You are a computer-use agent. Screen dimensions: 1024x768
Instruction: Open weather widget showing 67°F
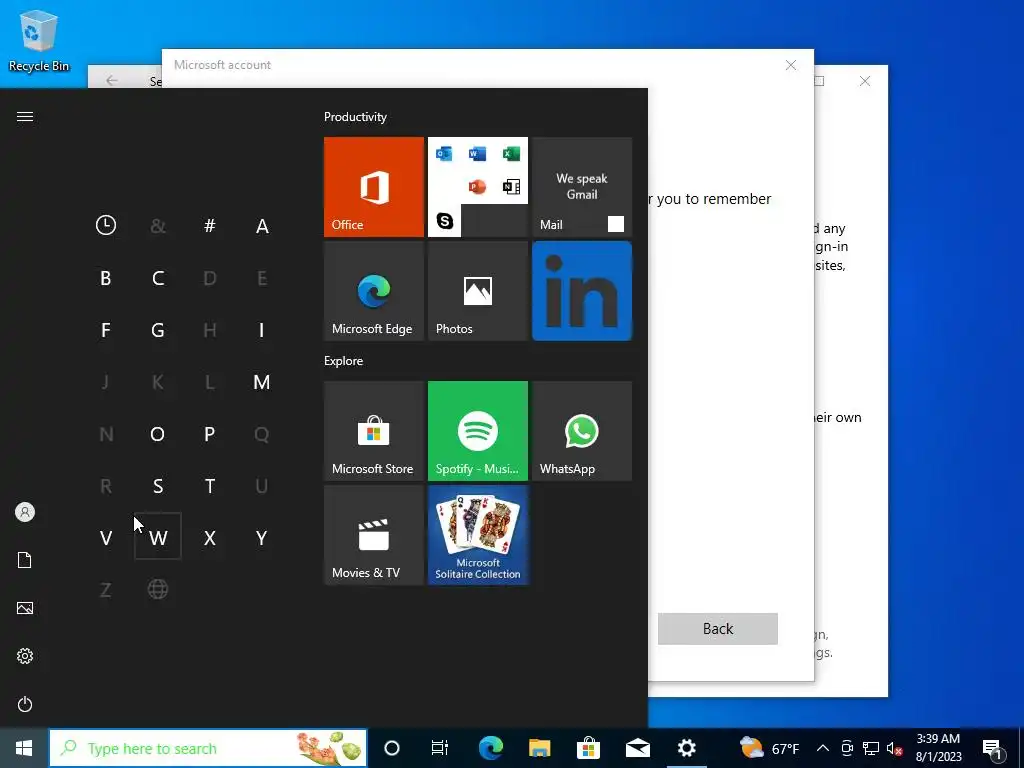coord(770,748)
